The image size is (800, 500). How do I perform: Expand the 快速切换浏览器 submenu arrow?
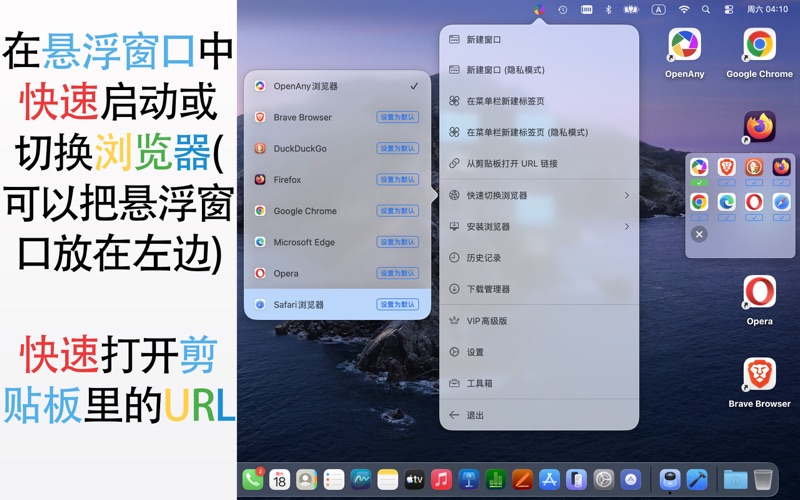(627, 195)
